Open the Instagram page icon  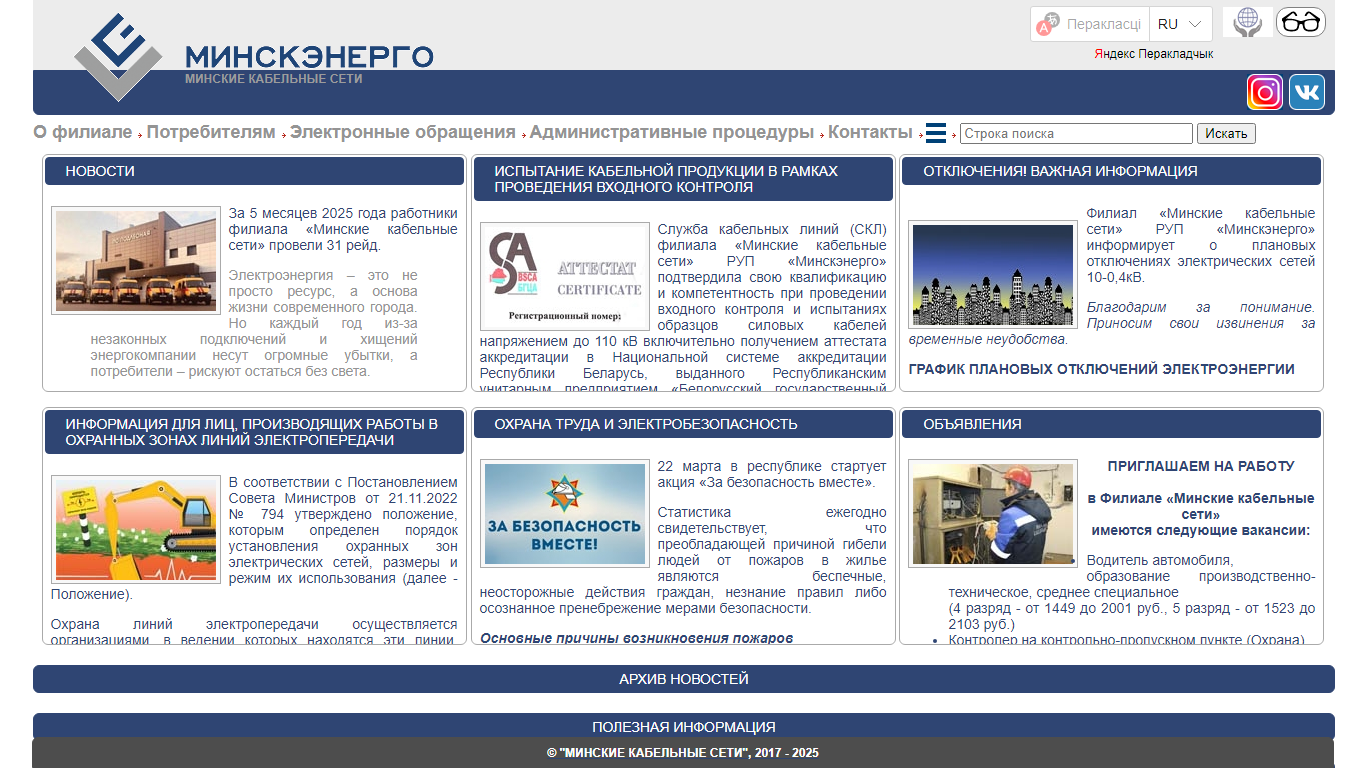click(x=1264, y=92)
